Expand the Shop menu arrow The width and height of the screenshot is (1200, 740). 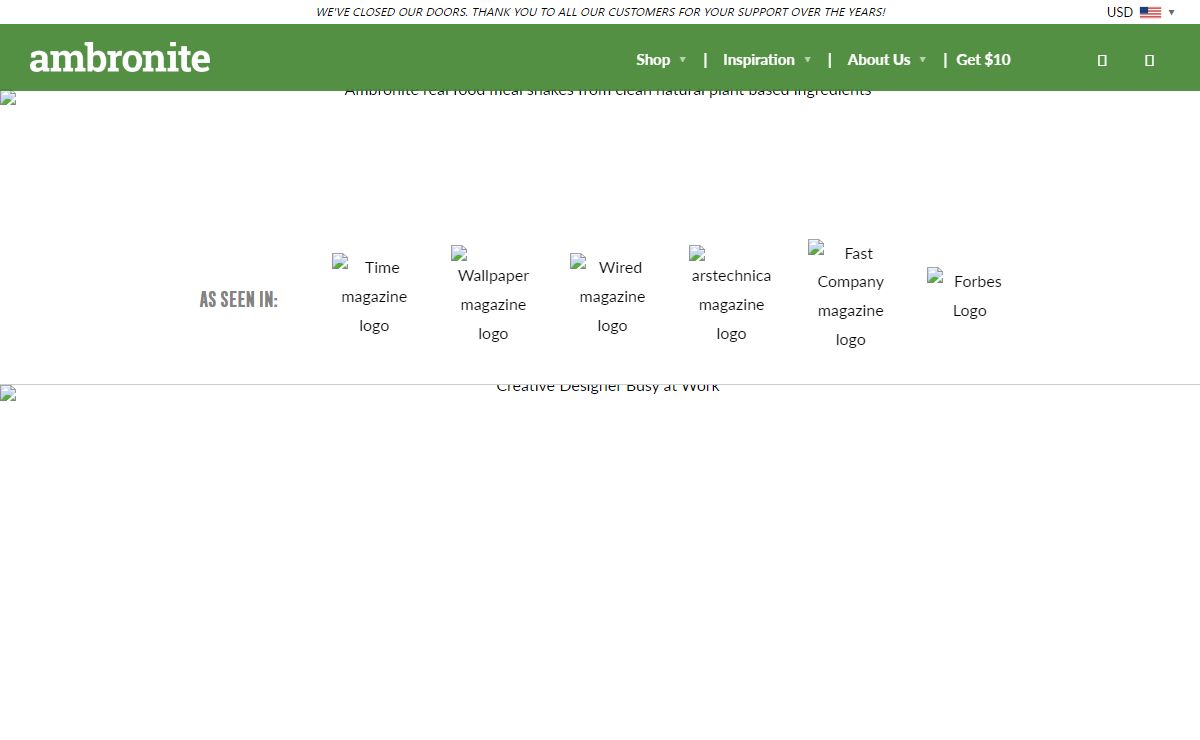coord(683,60)
